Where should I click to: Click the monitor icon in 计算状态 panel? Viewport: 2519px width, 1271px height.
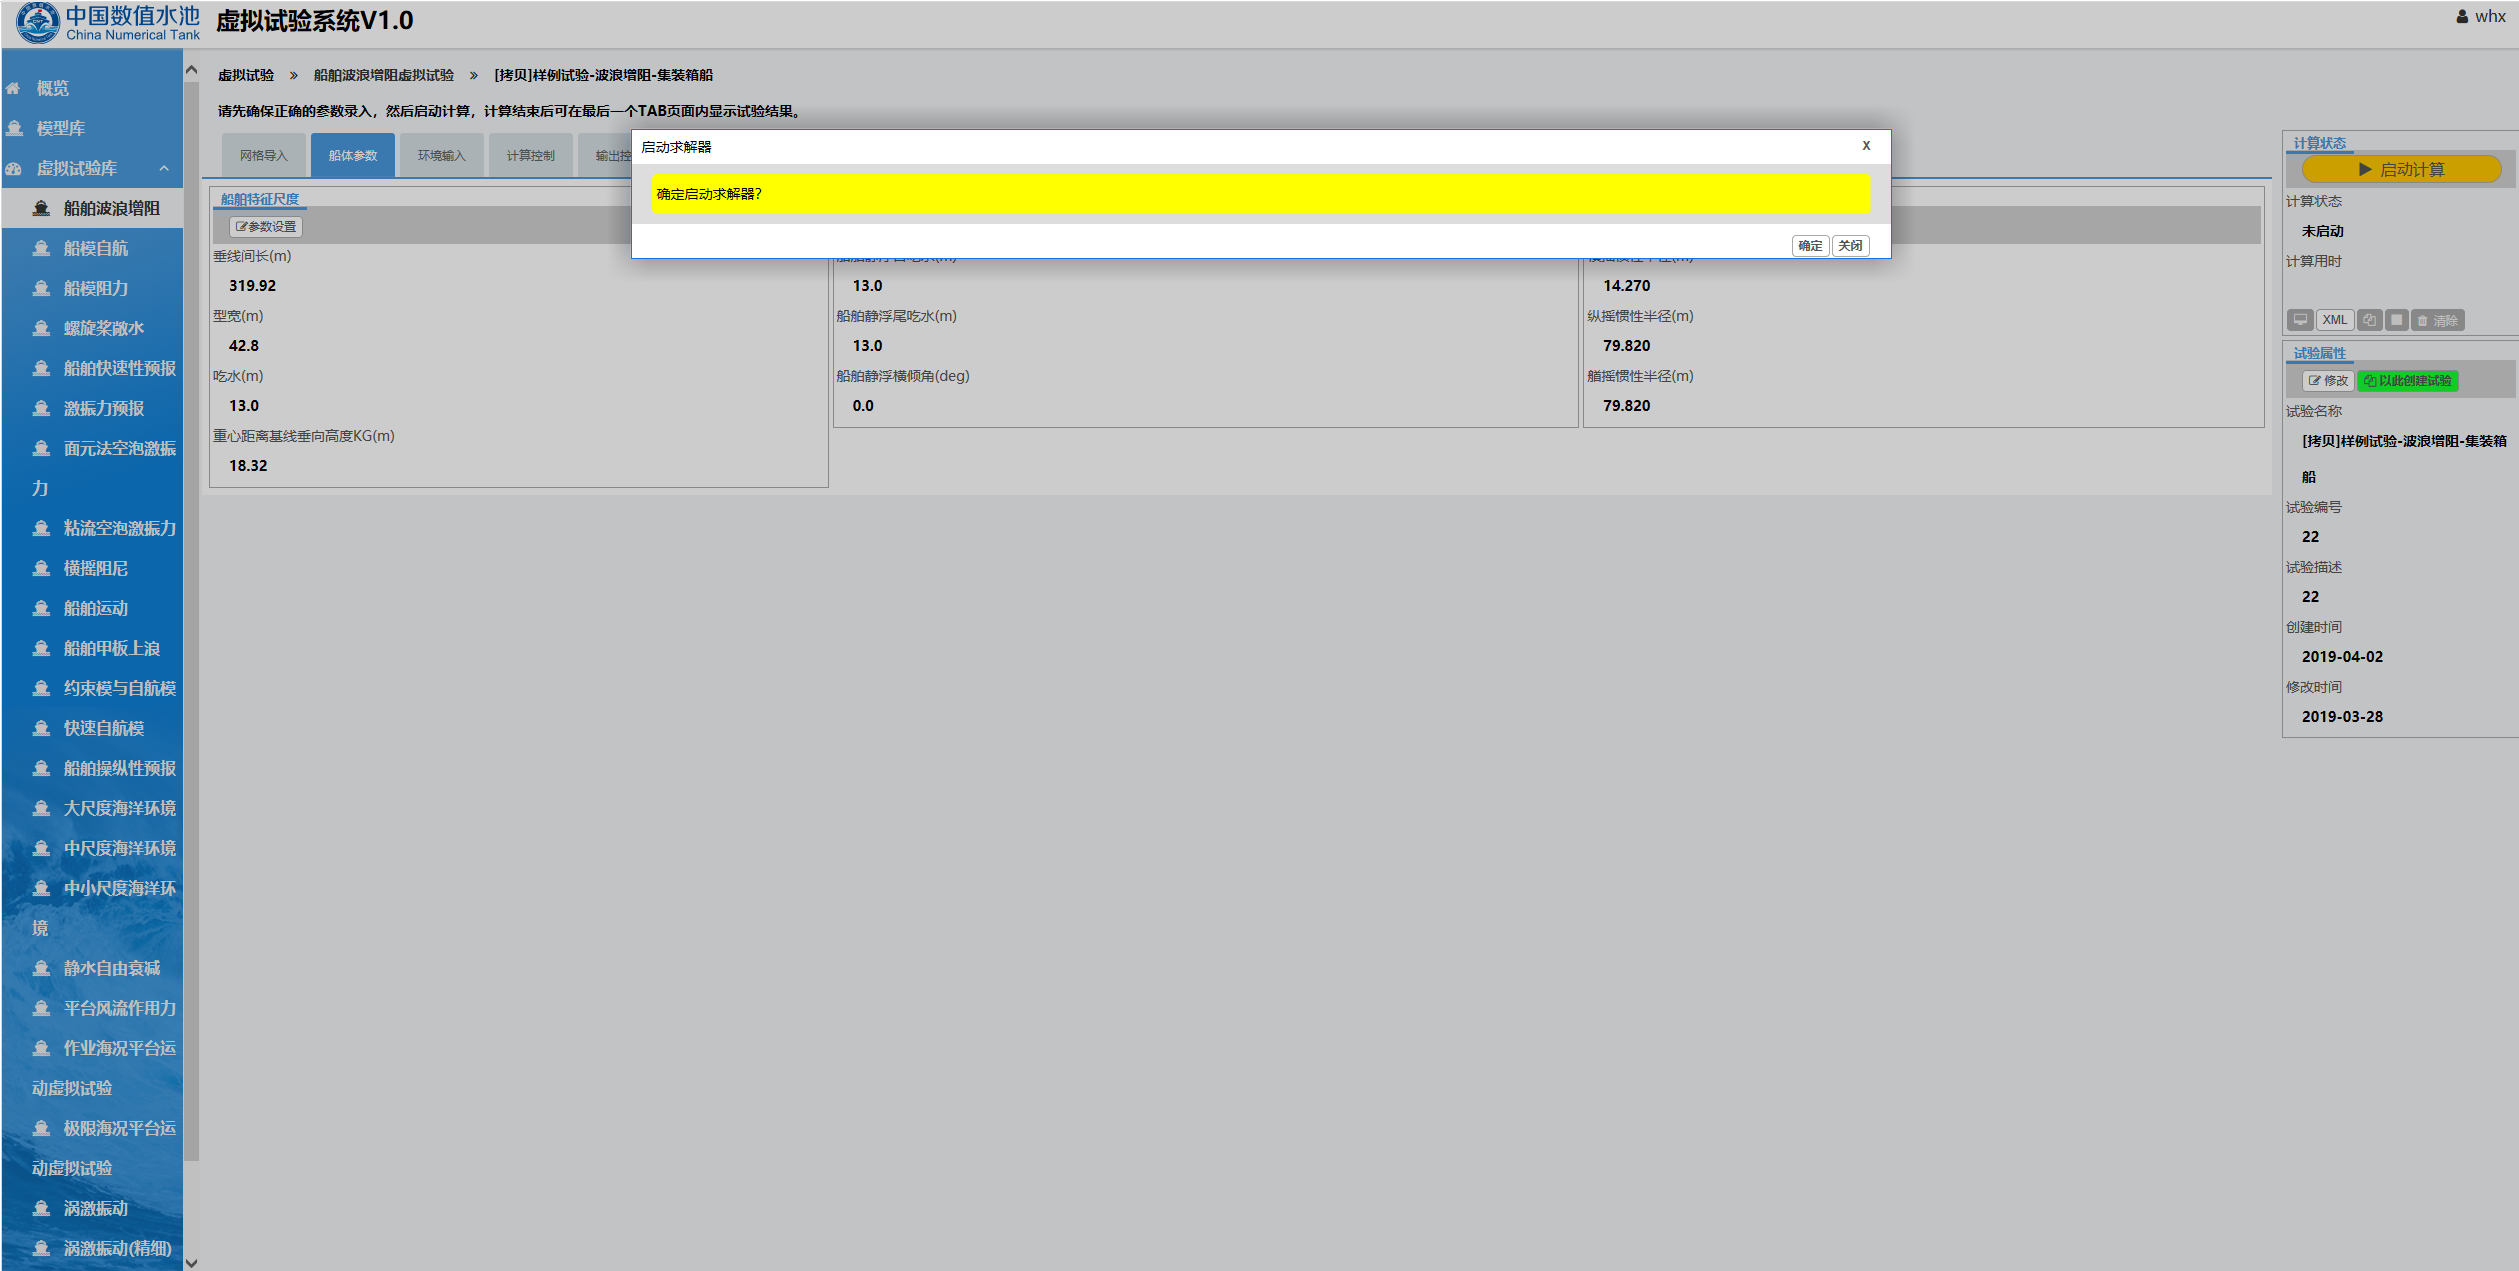click(x=2299, y=320)
